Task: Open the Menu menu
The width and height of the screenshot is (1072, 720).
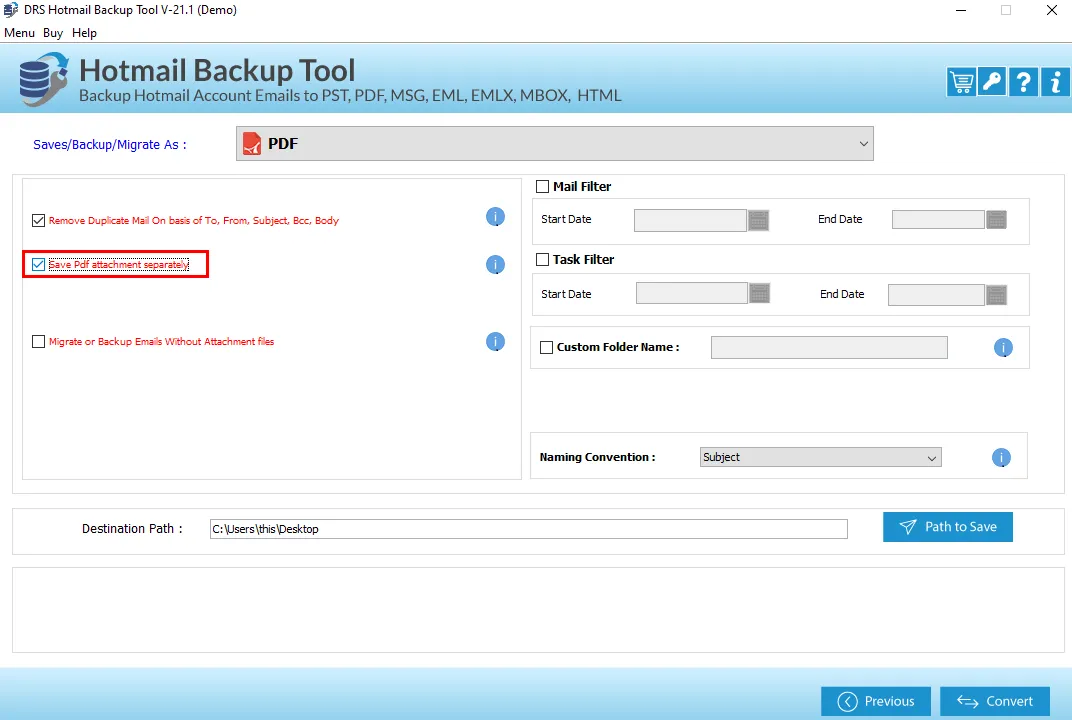Action: tap(19, 33)
